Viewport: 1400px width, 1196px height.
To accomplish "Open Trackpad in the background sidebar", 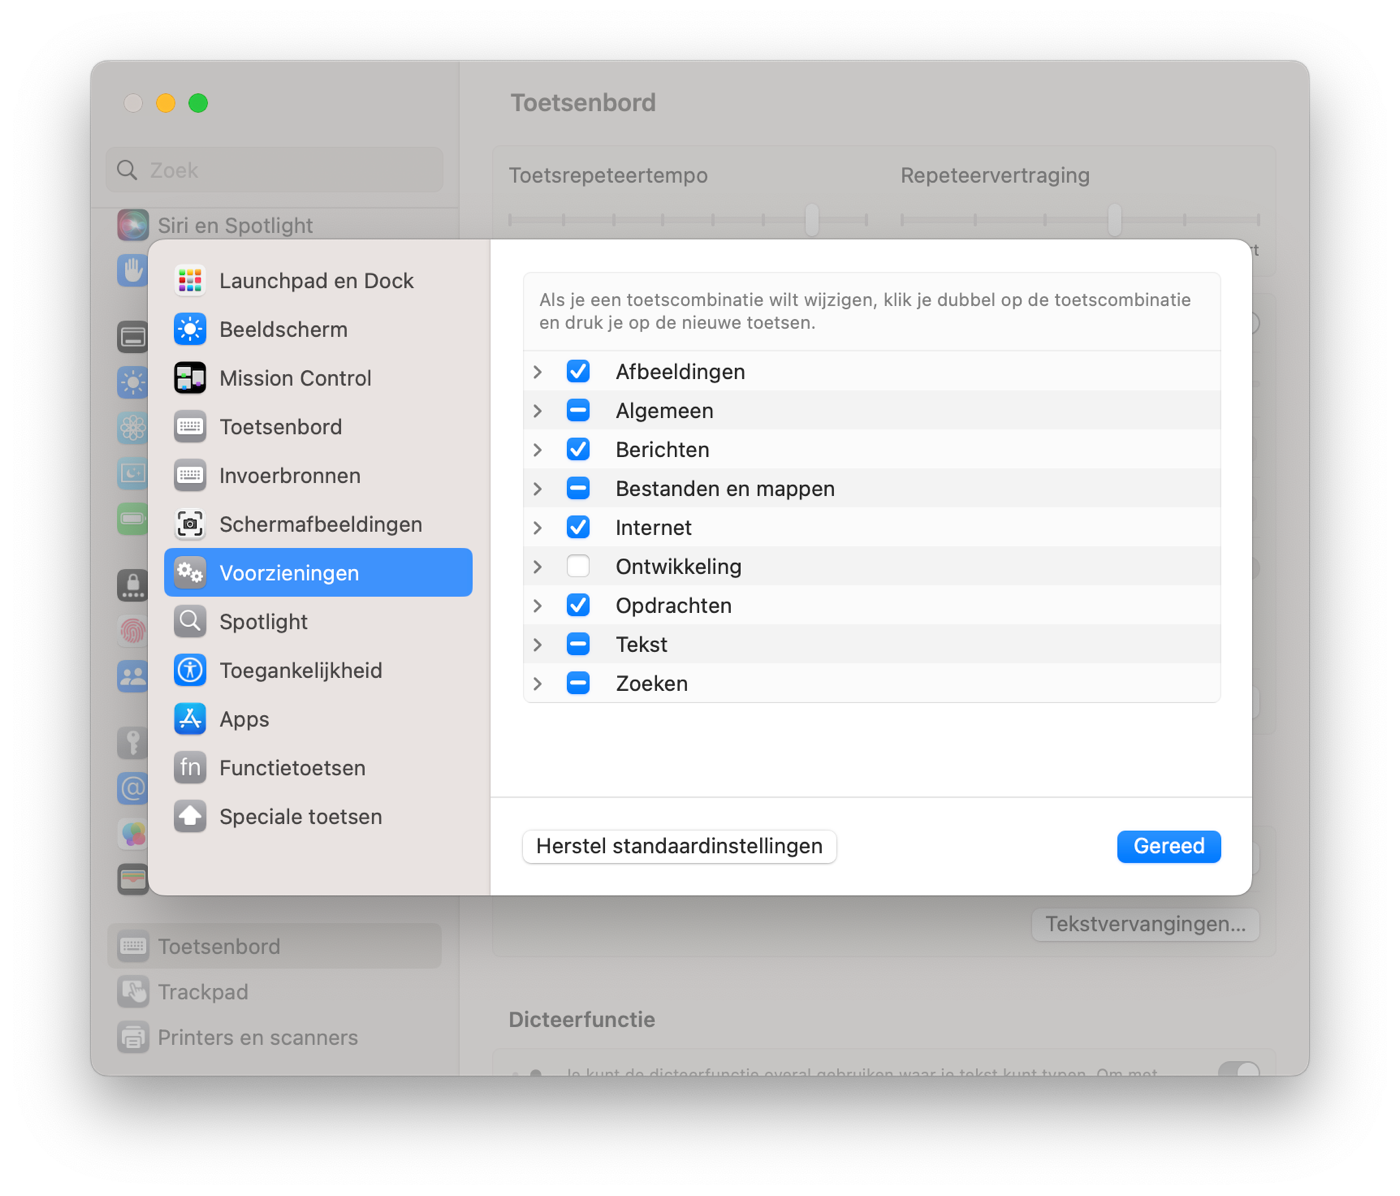I will pyautogui.click(x=274, y=992).
